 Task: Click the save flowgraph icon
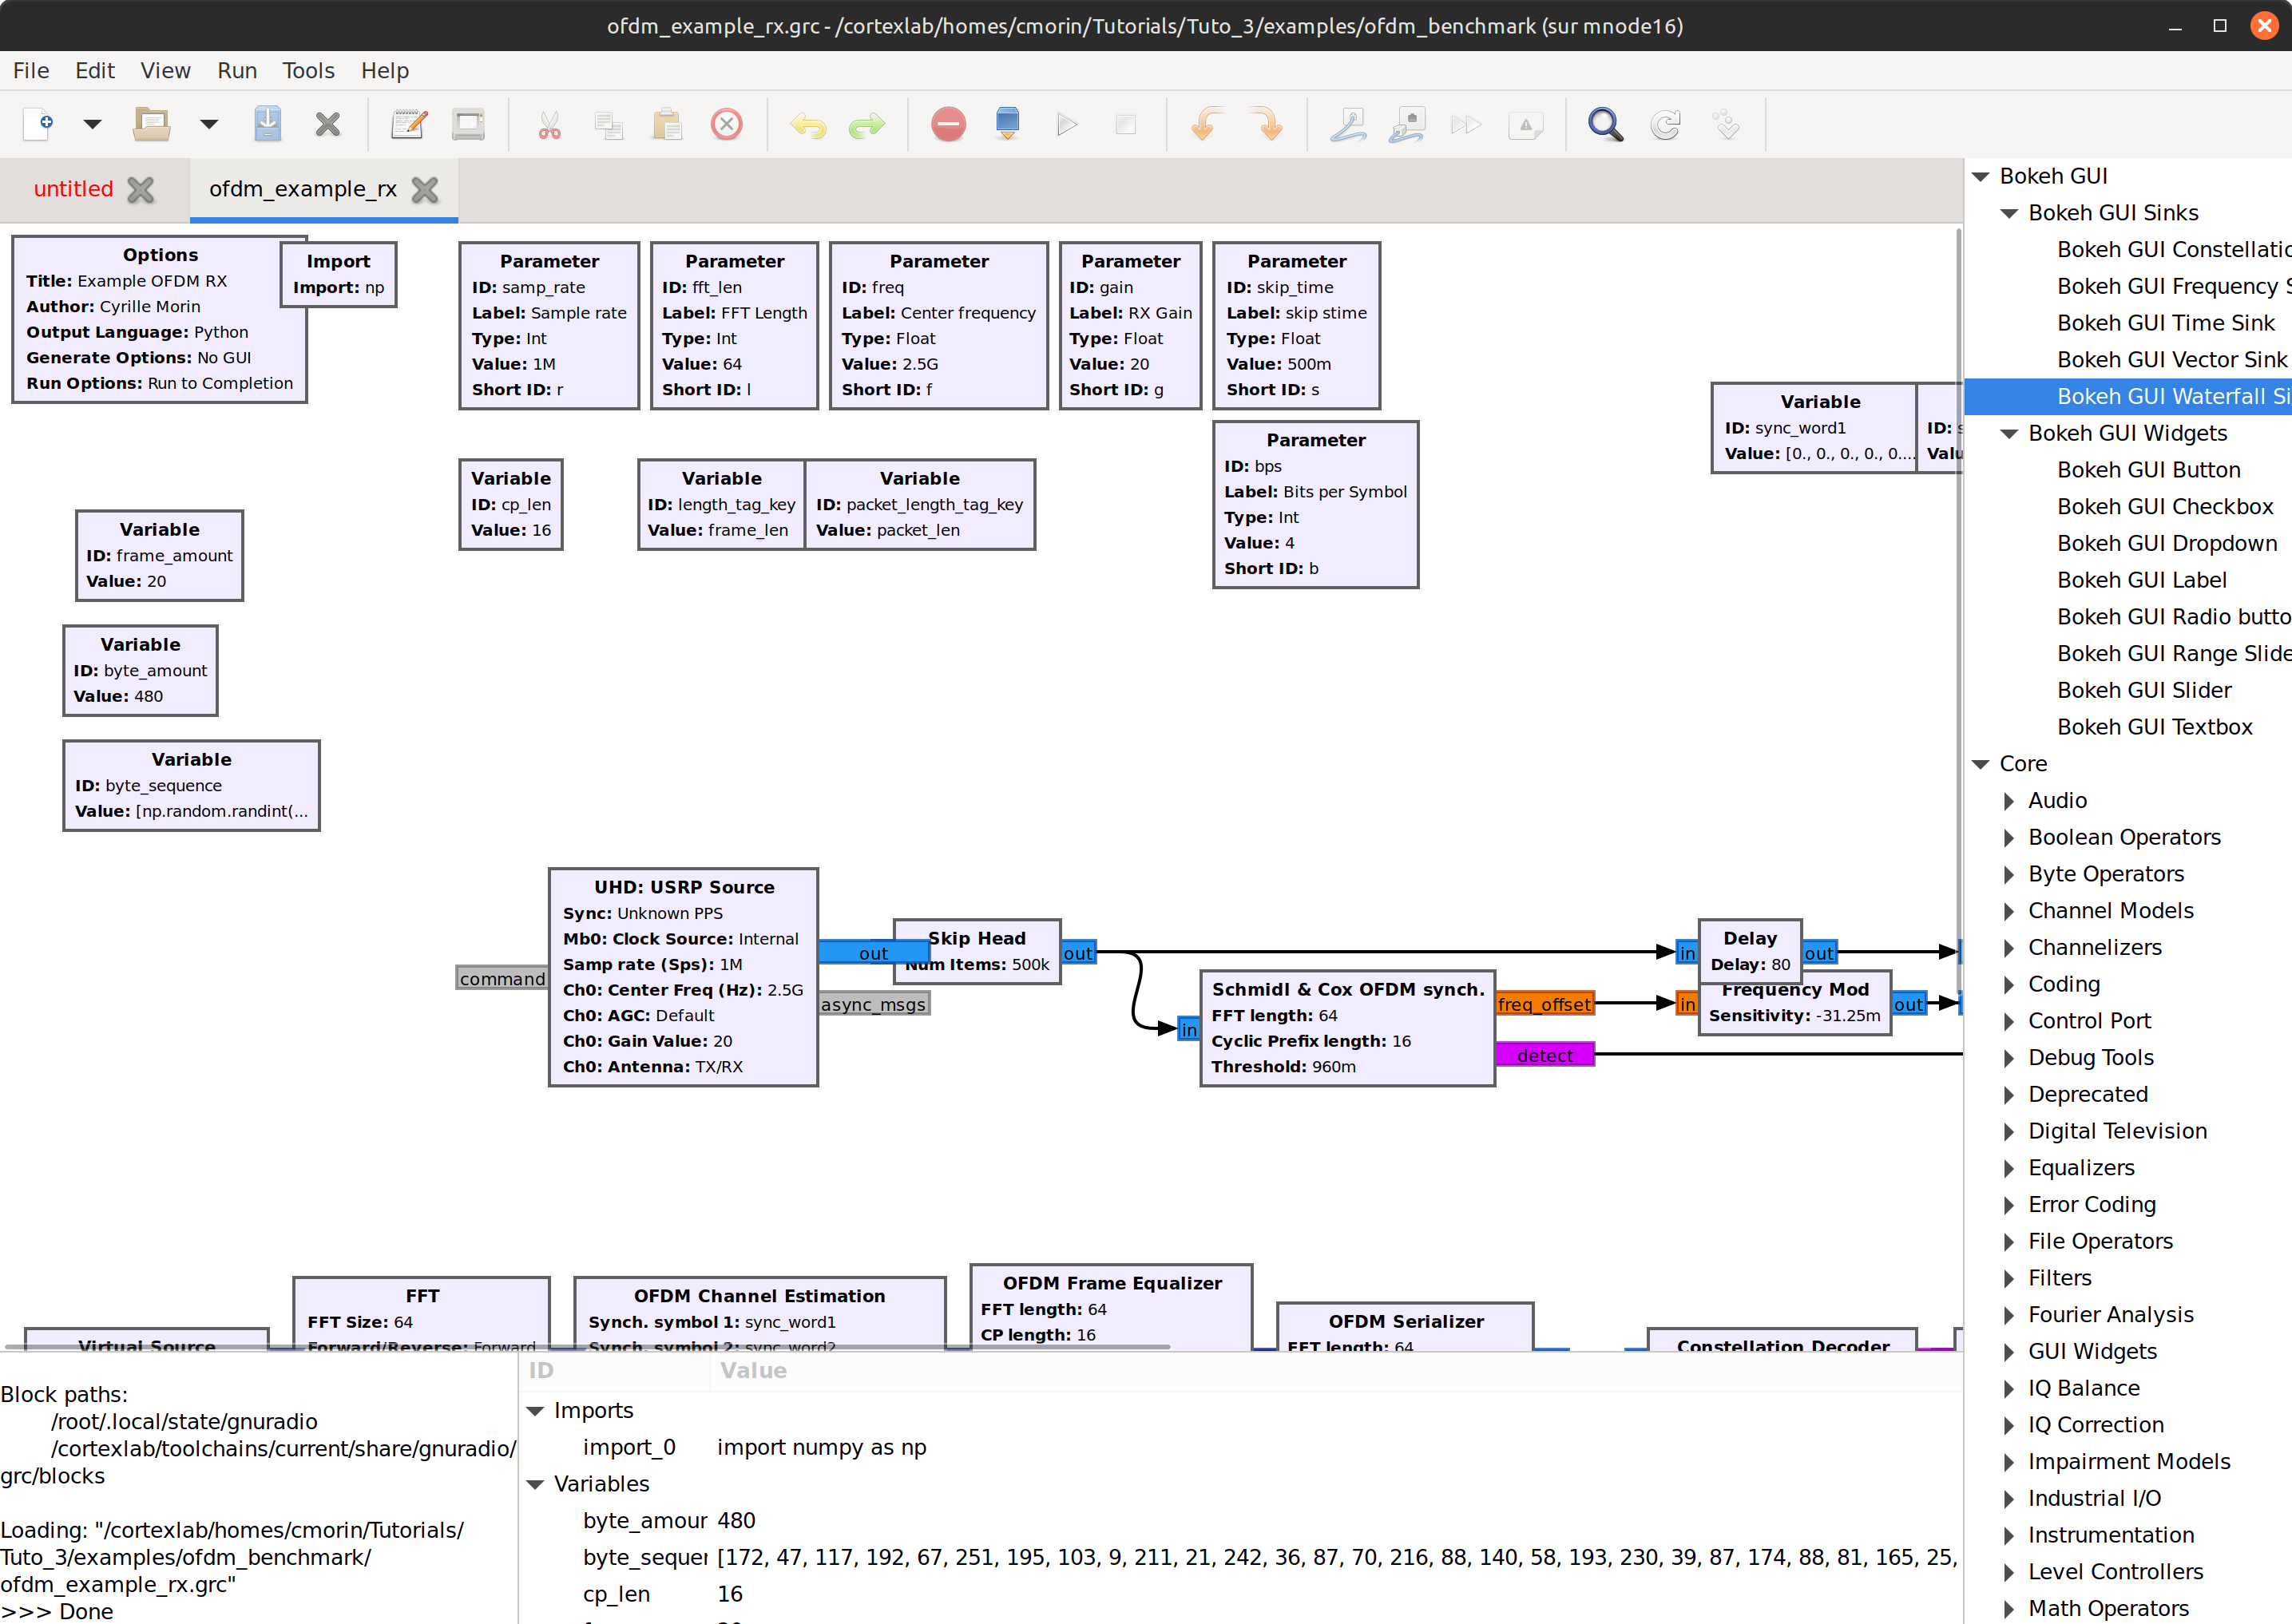pyautogui.click(x=267, y=124)
